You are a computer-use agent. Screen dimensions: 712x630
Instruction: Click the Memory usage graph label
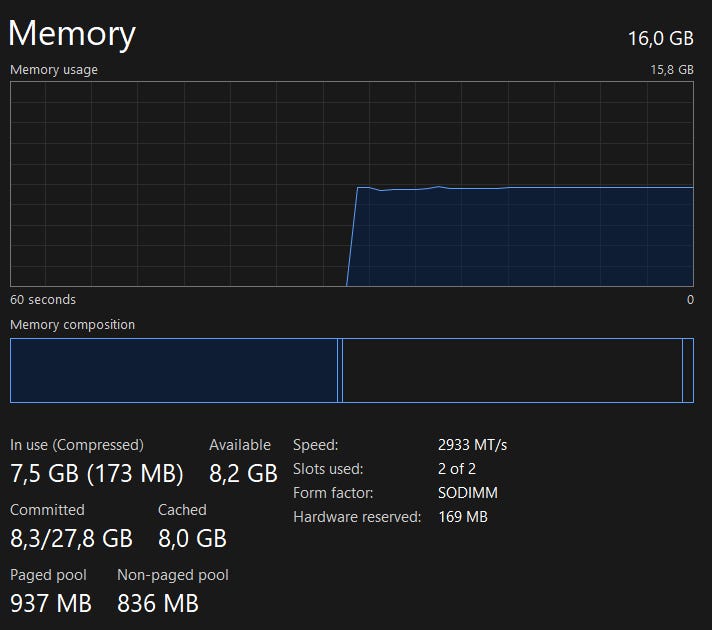54,69
